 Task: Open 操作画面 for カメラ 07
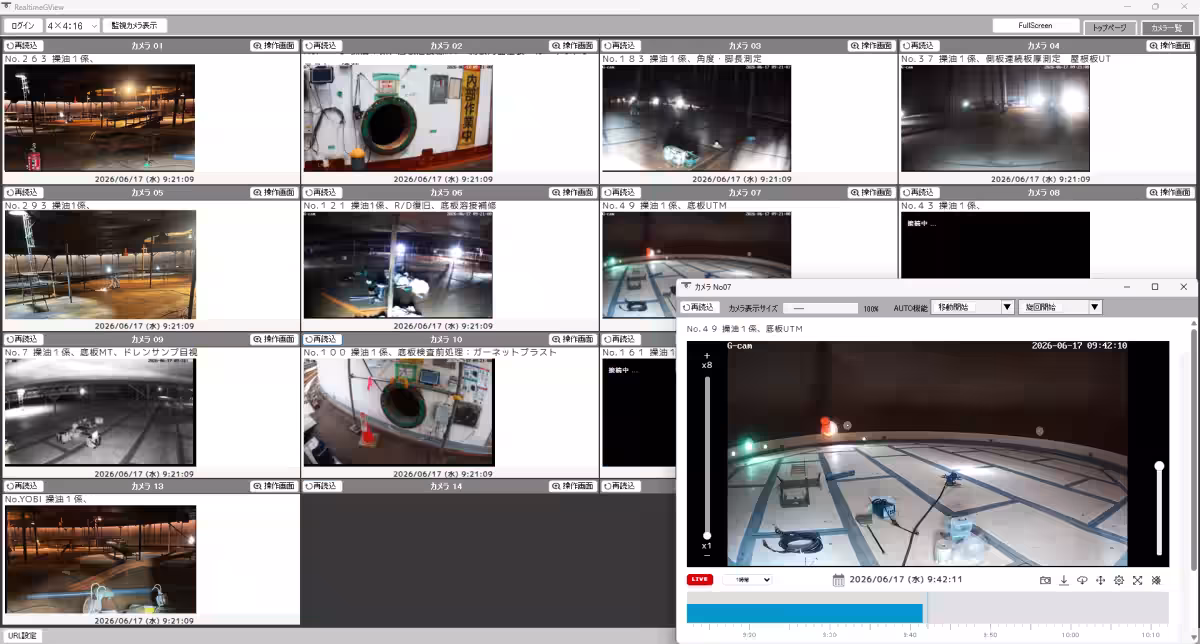pyautogui.click(x=871, y=192)
